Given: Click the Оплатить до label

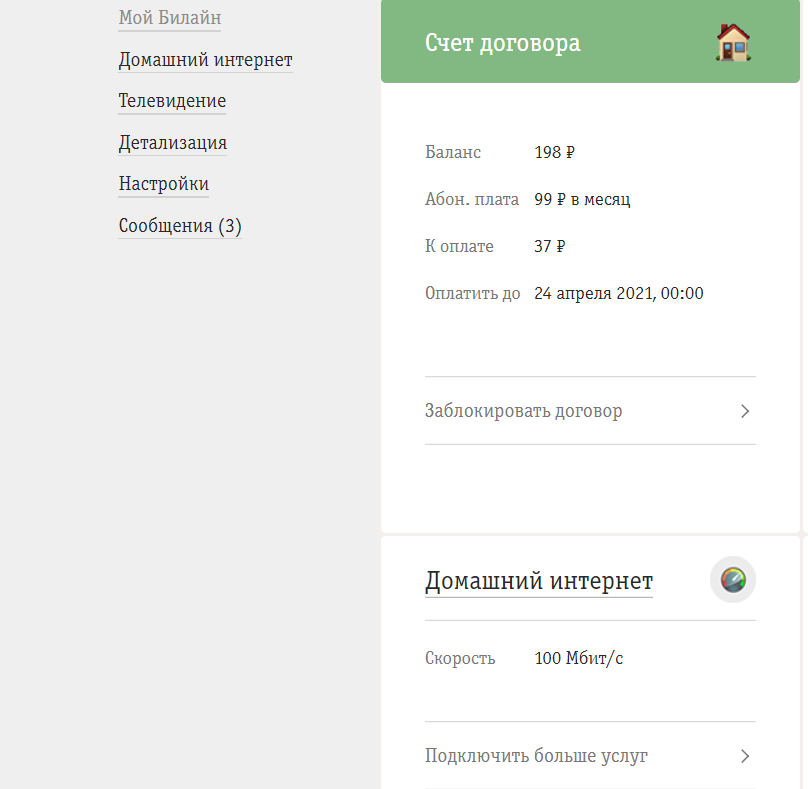Looking at the screenshot, I should click(472, 293).
